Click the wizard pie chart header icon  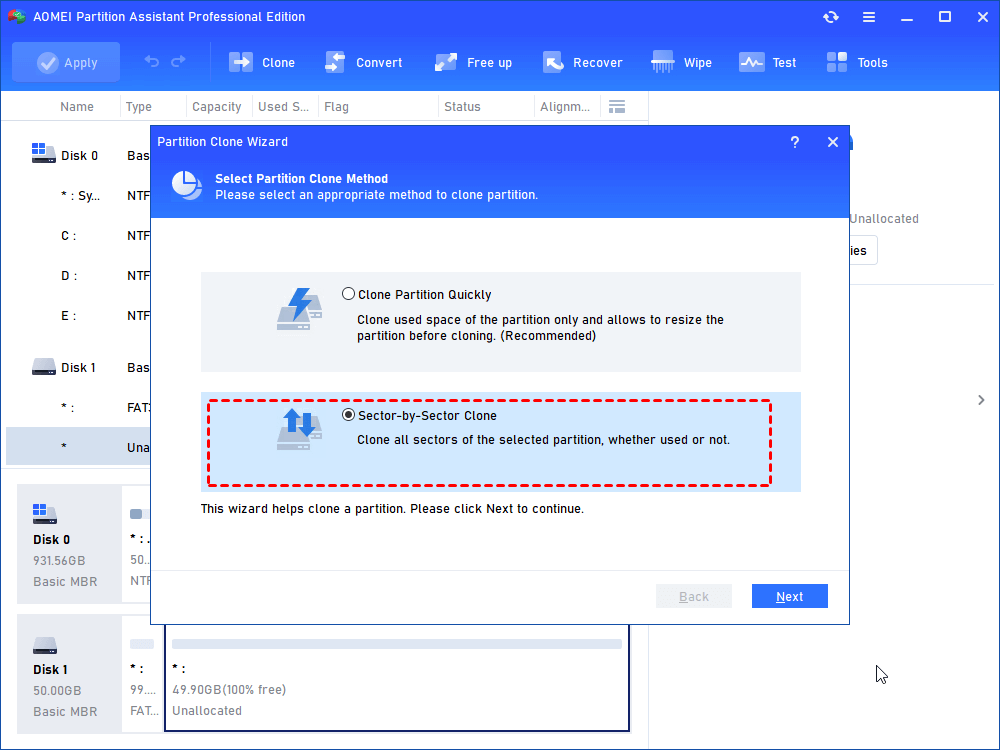pyautogui.click(x=186, y=186)
